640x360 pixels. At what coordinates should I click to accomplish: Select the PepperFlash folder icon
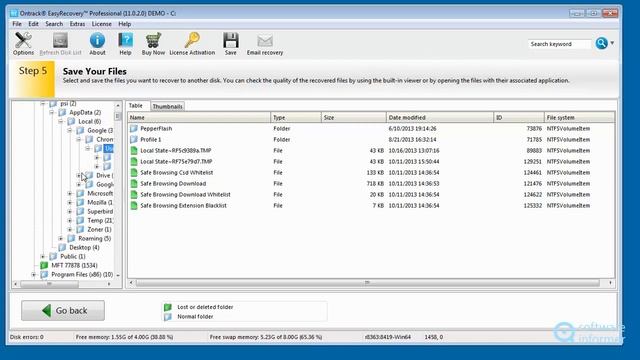point(134,129)
